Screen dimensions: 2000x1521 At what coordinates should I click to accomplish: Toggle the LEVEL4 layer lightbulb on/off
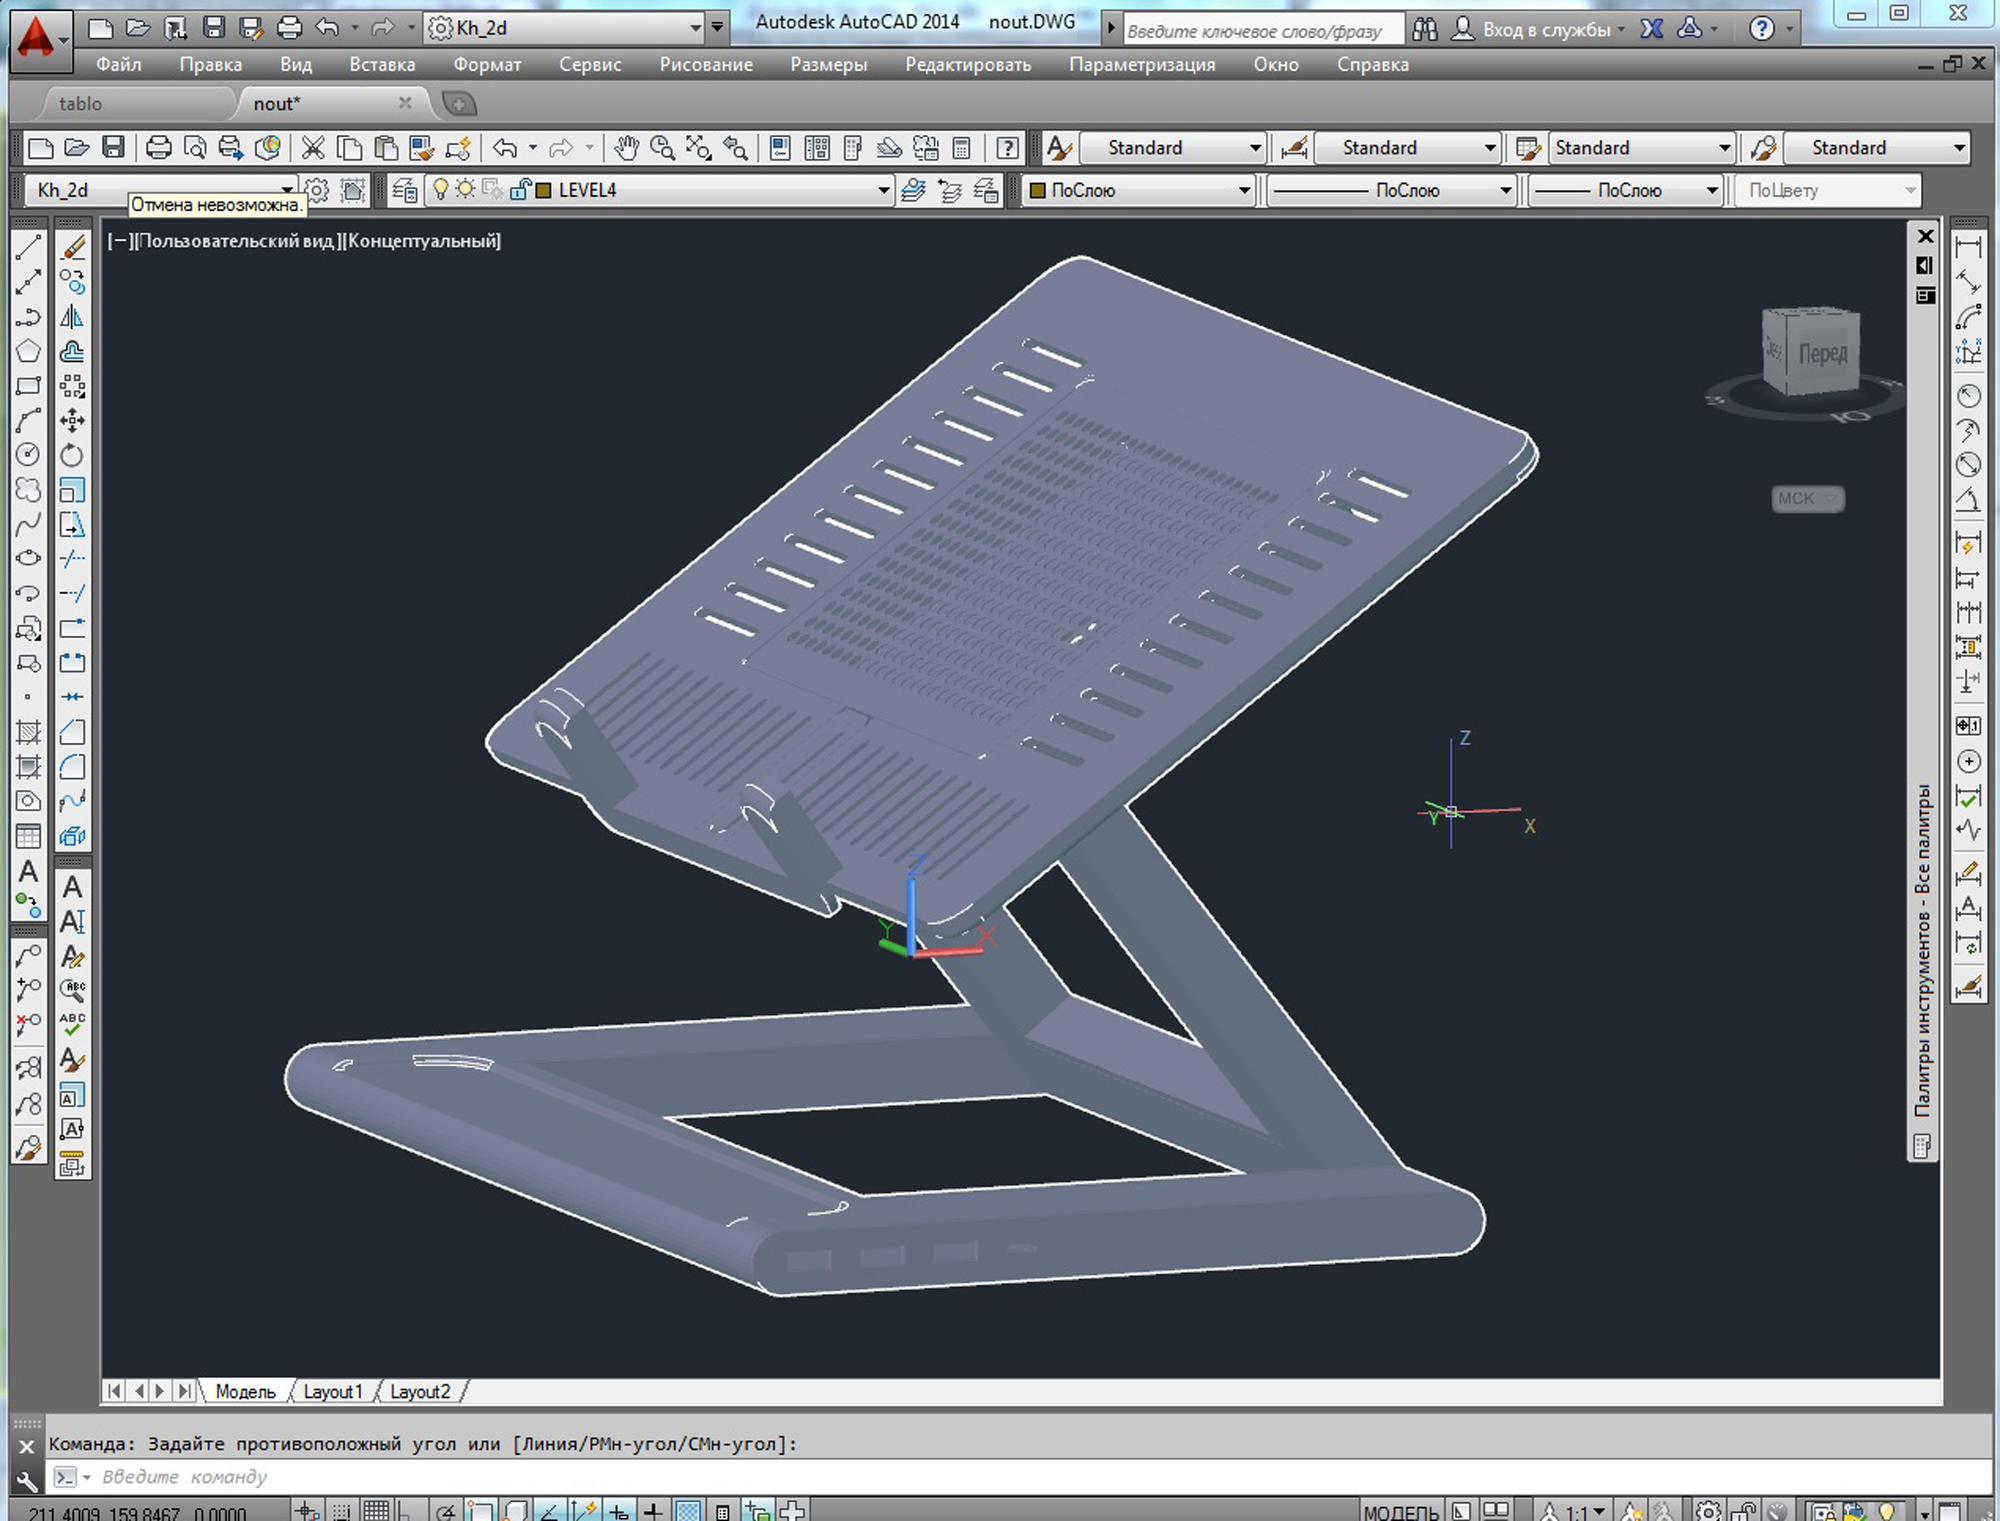pos(441,190)
